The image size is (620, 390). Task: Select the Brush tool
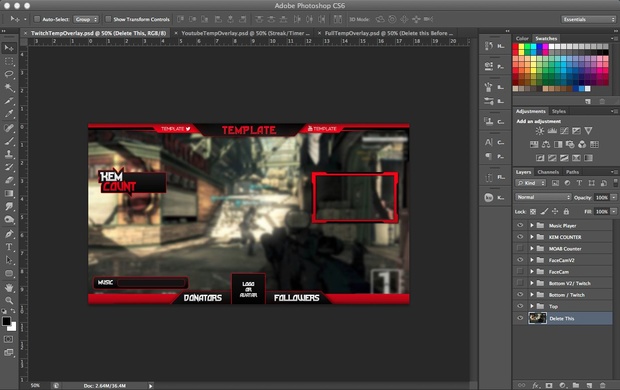pyautogui.click(x=9, y=141)
